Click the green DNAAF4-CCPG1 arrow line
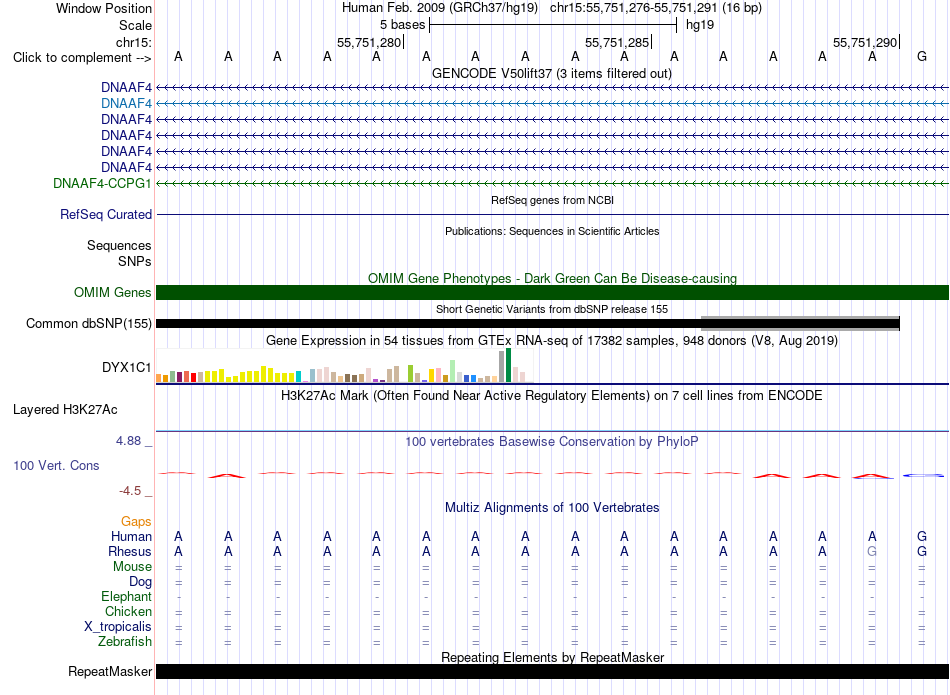The height and width of the screenshot is (695, 950). pos(552,183)
